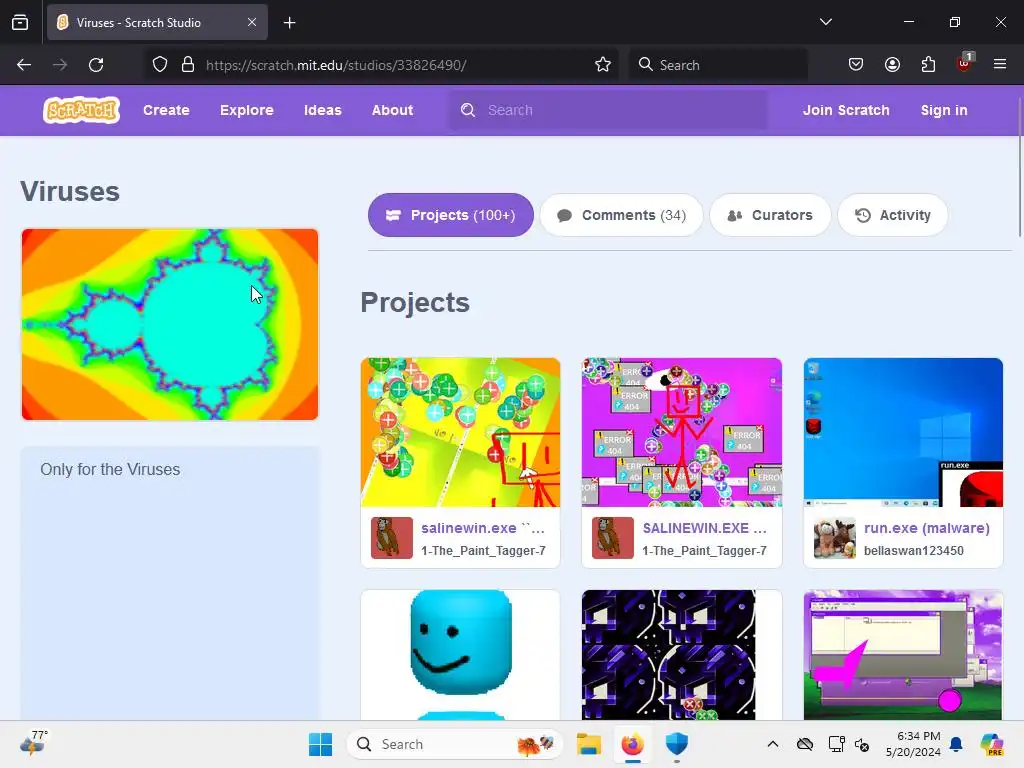Click the Scratch logo in the navbar
The height and width of the screenshot is (768, 1024).
(x=82, y=110)
